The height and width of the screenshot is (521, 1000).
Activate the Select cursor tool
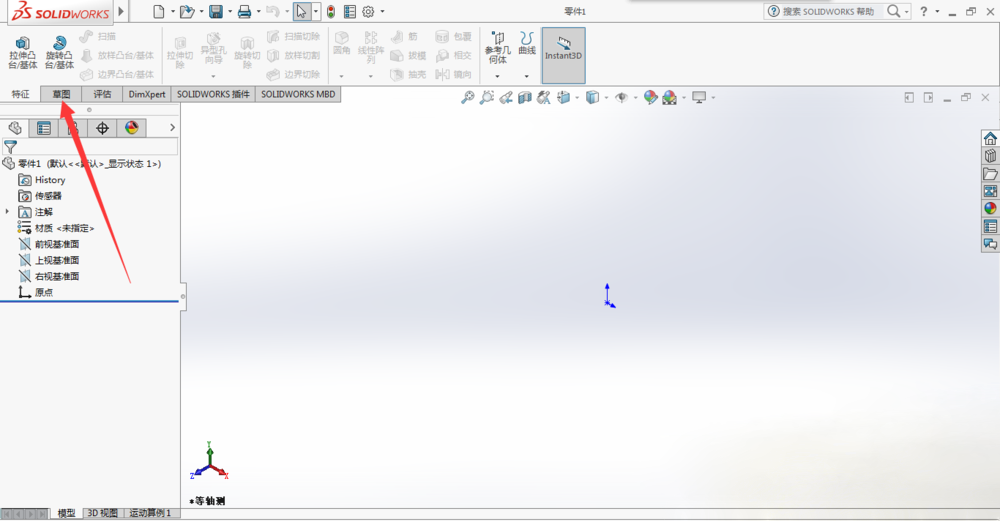pyautogui.click(x=301, y=11)
